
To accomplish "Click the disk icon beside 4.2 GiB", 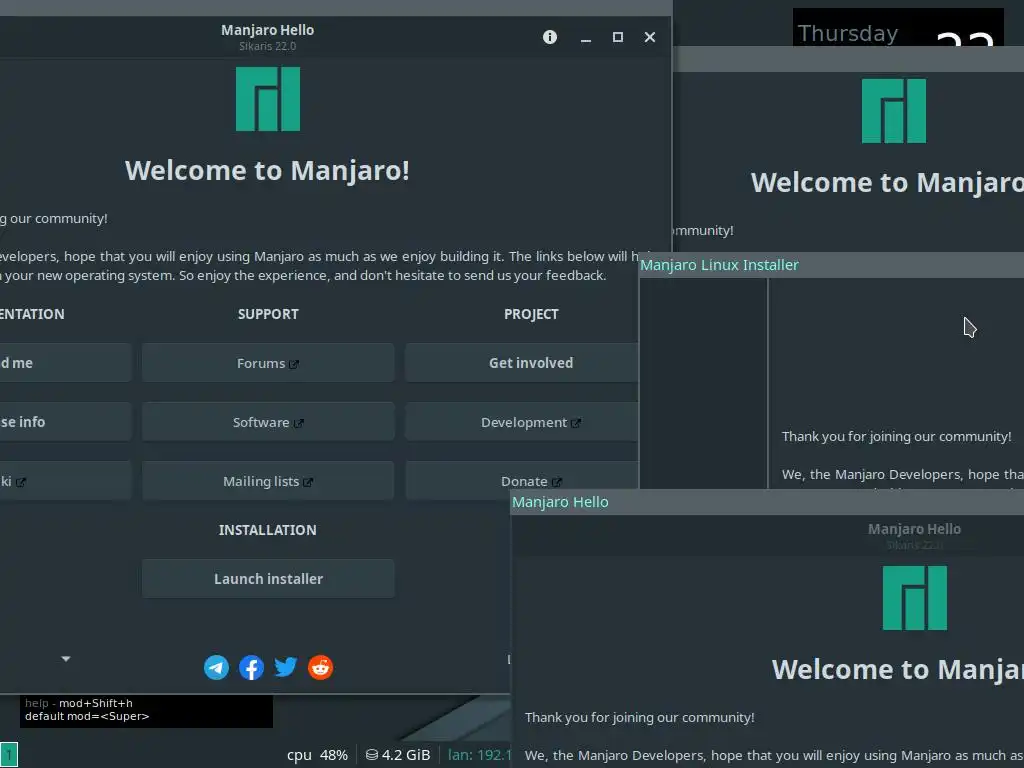I will tap(372, 755).
